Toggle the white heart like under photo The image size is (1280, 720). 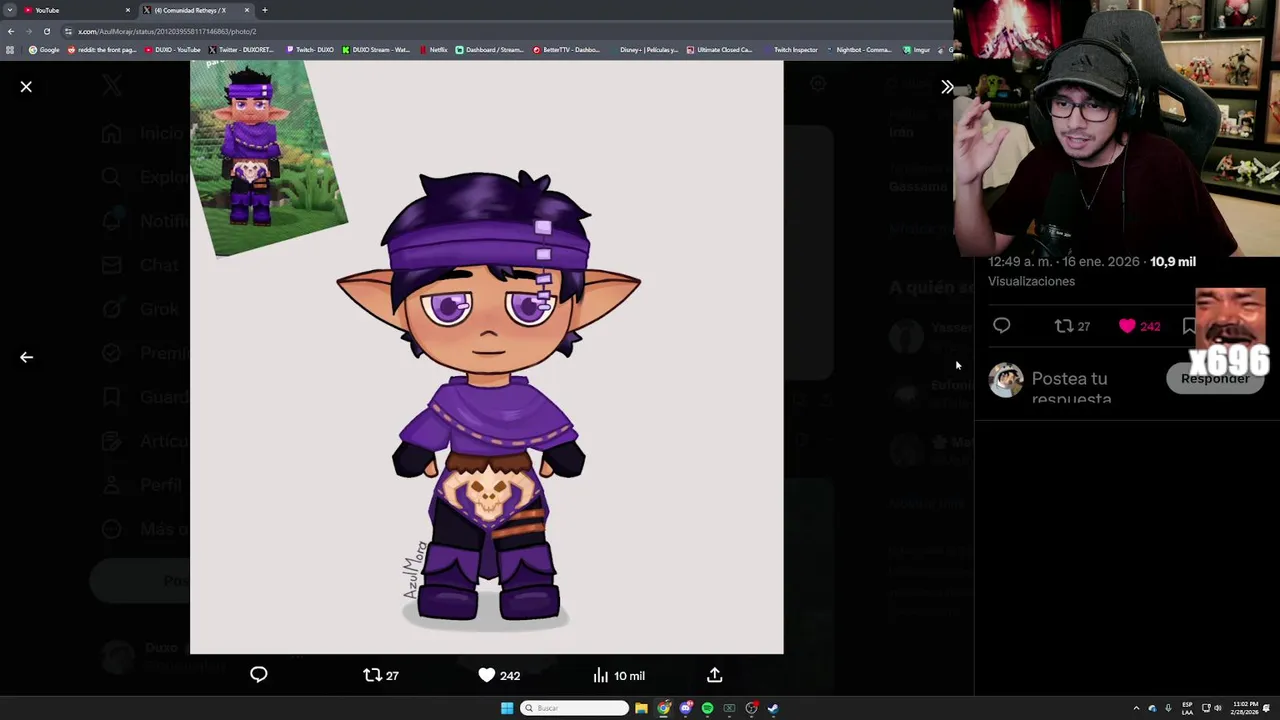pos(486,675)
